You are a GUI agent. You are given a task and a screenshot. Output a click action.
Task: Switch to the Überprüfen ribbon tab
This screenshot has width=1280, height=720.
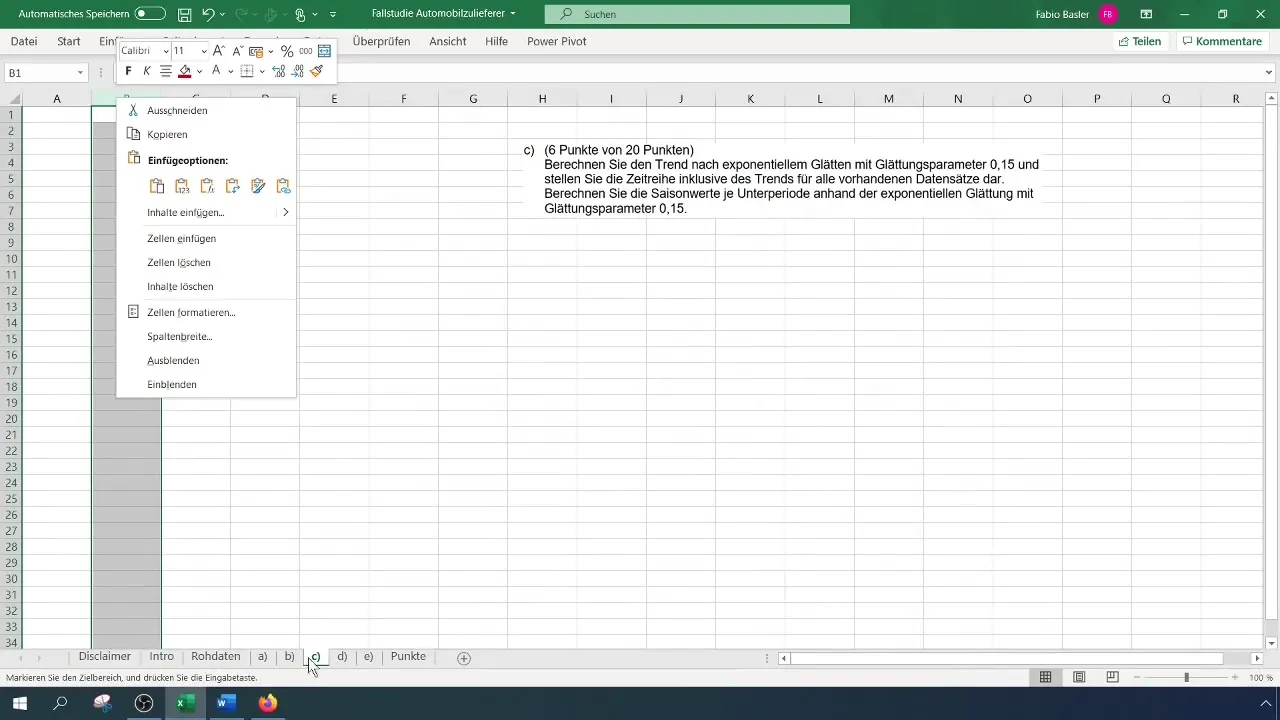tap(382, 41)
